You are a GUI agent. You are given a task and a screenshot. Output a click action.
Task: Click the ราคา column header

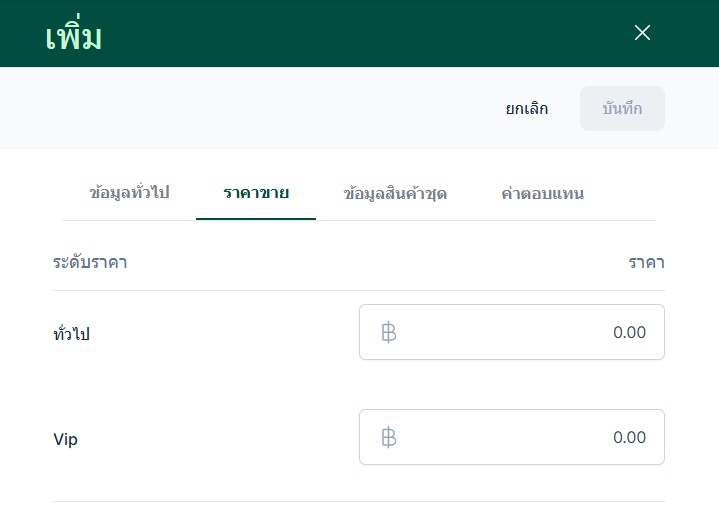[x=646, y=263]
